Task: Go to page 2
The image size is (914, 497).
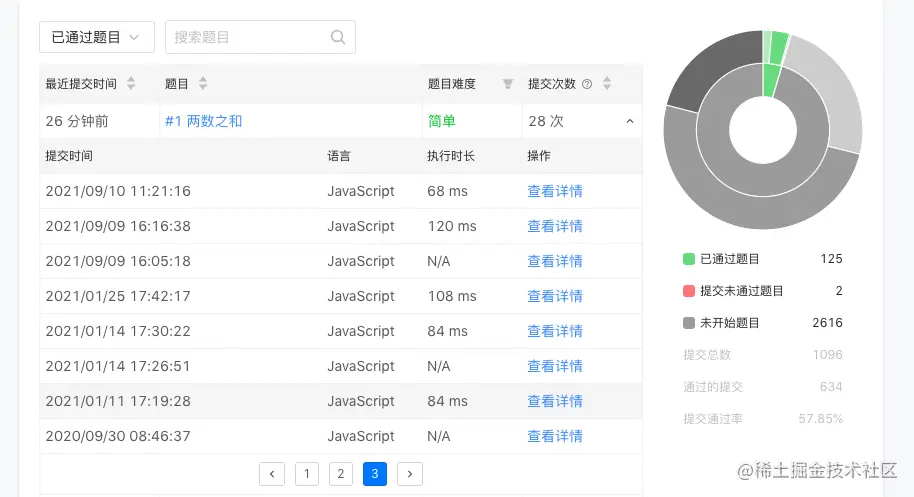Action: click(x=341, y=474)
